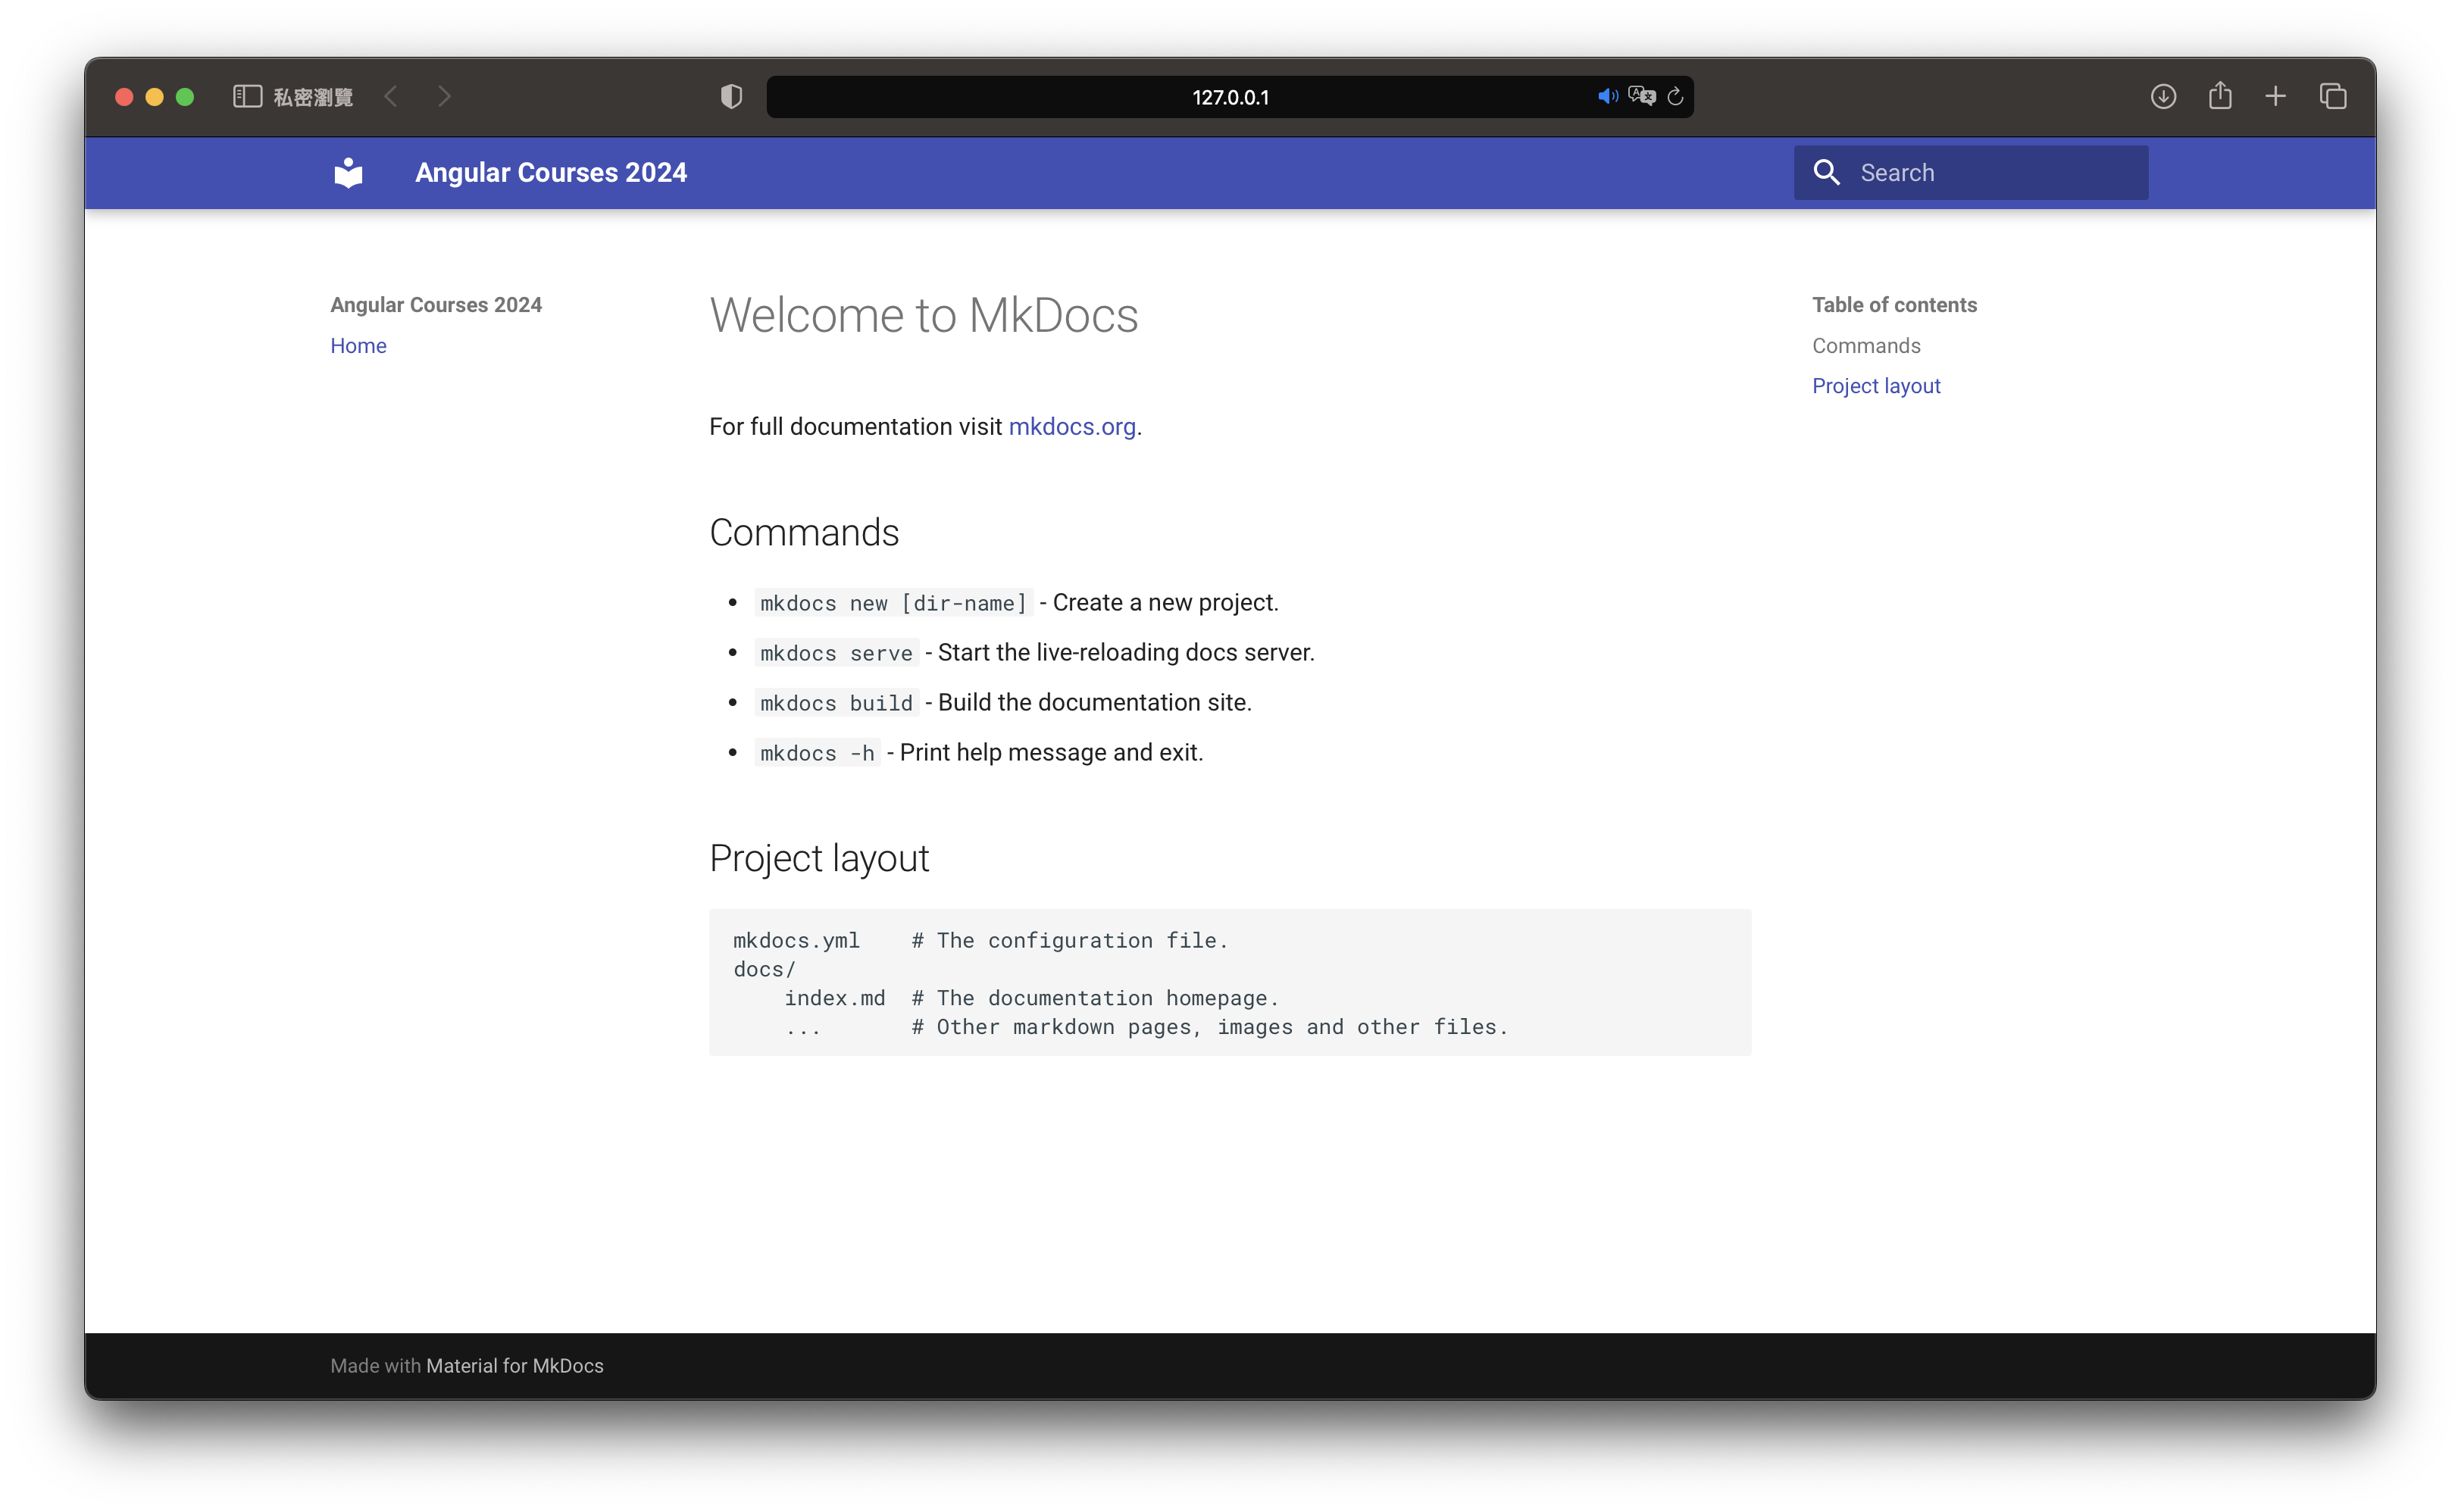This screenshot has height=1512, width=2461.
Task: Open the share sheet icon
Action: click(x=2220, y=96)
